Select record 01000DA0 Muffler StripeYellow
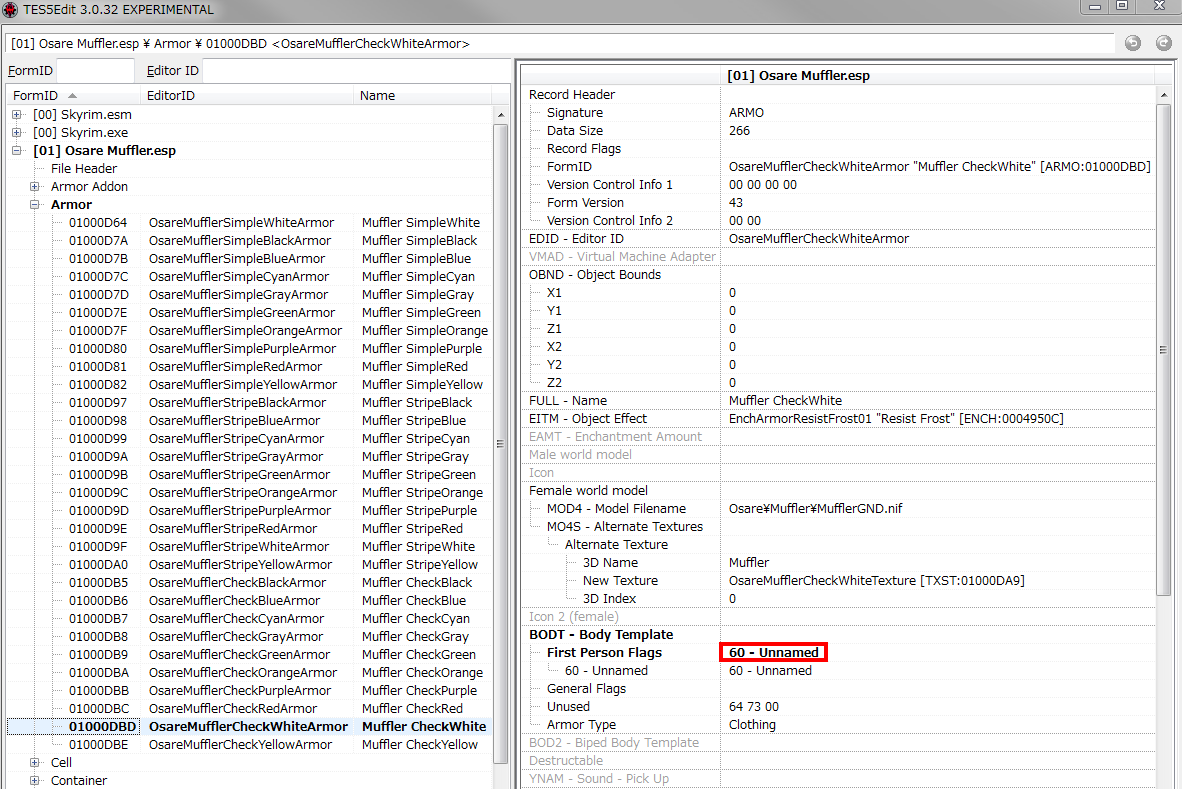Image resolution: width=1182 pixels, height=789 pixels. 249,565
